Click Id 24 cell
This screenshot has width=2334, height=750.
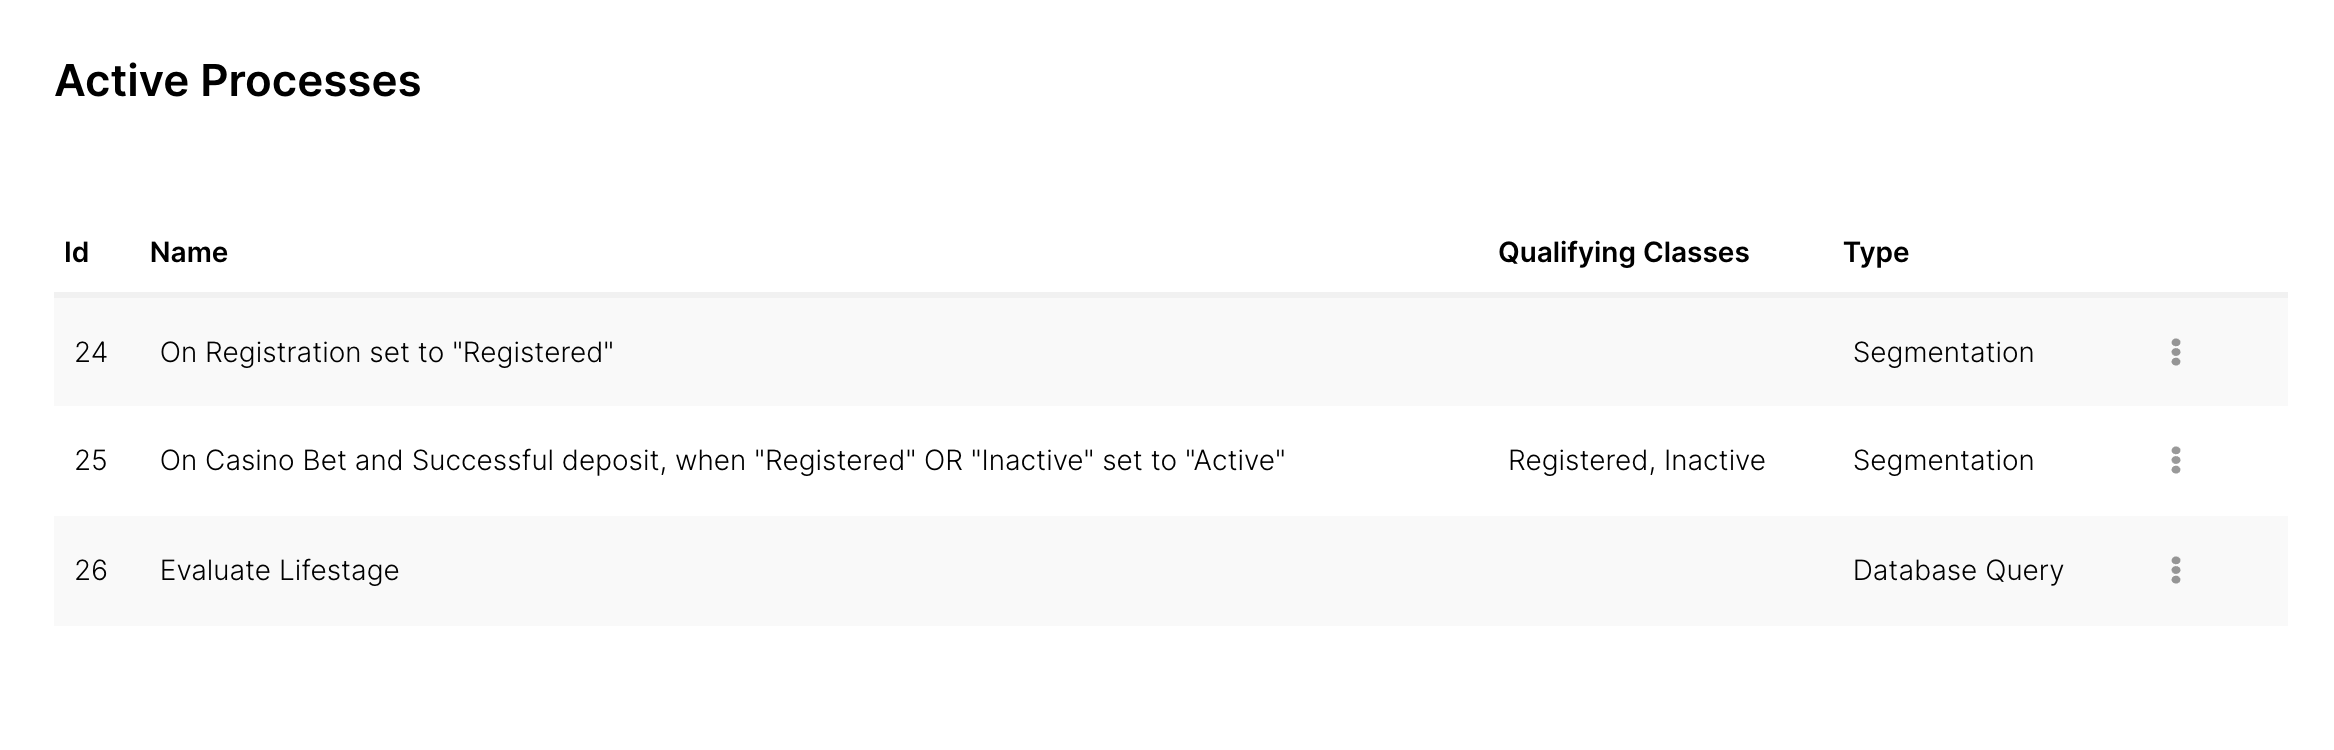tap(91, 352)
